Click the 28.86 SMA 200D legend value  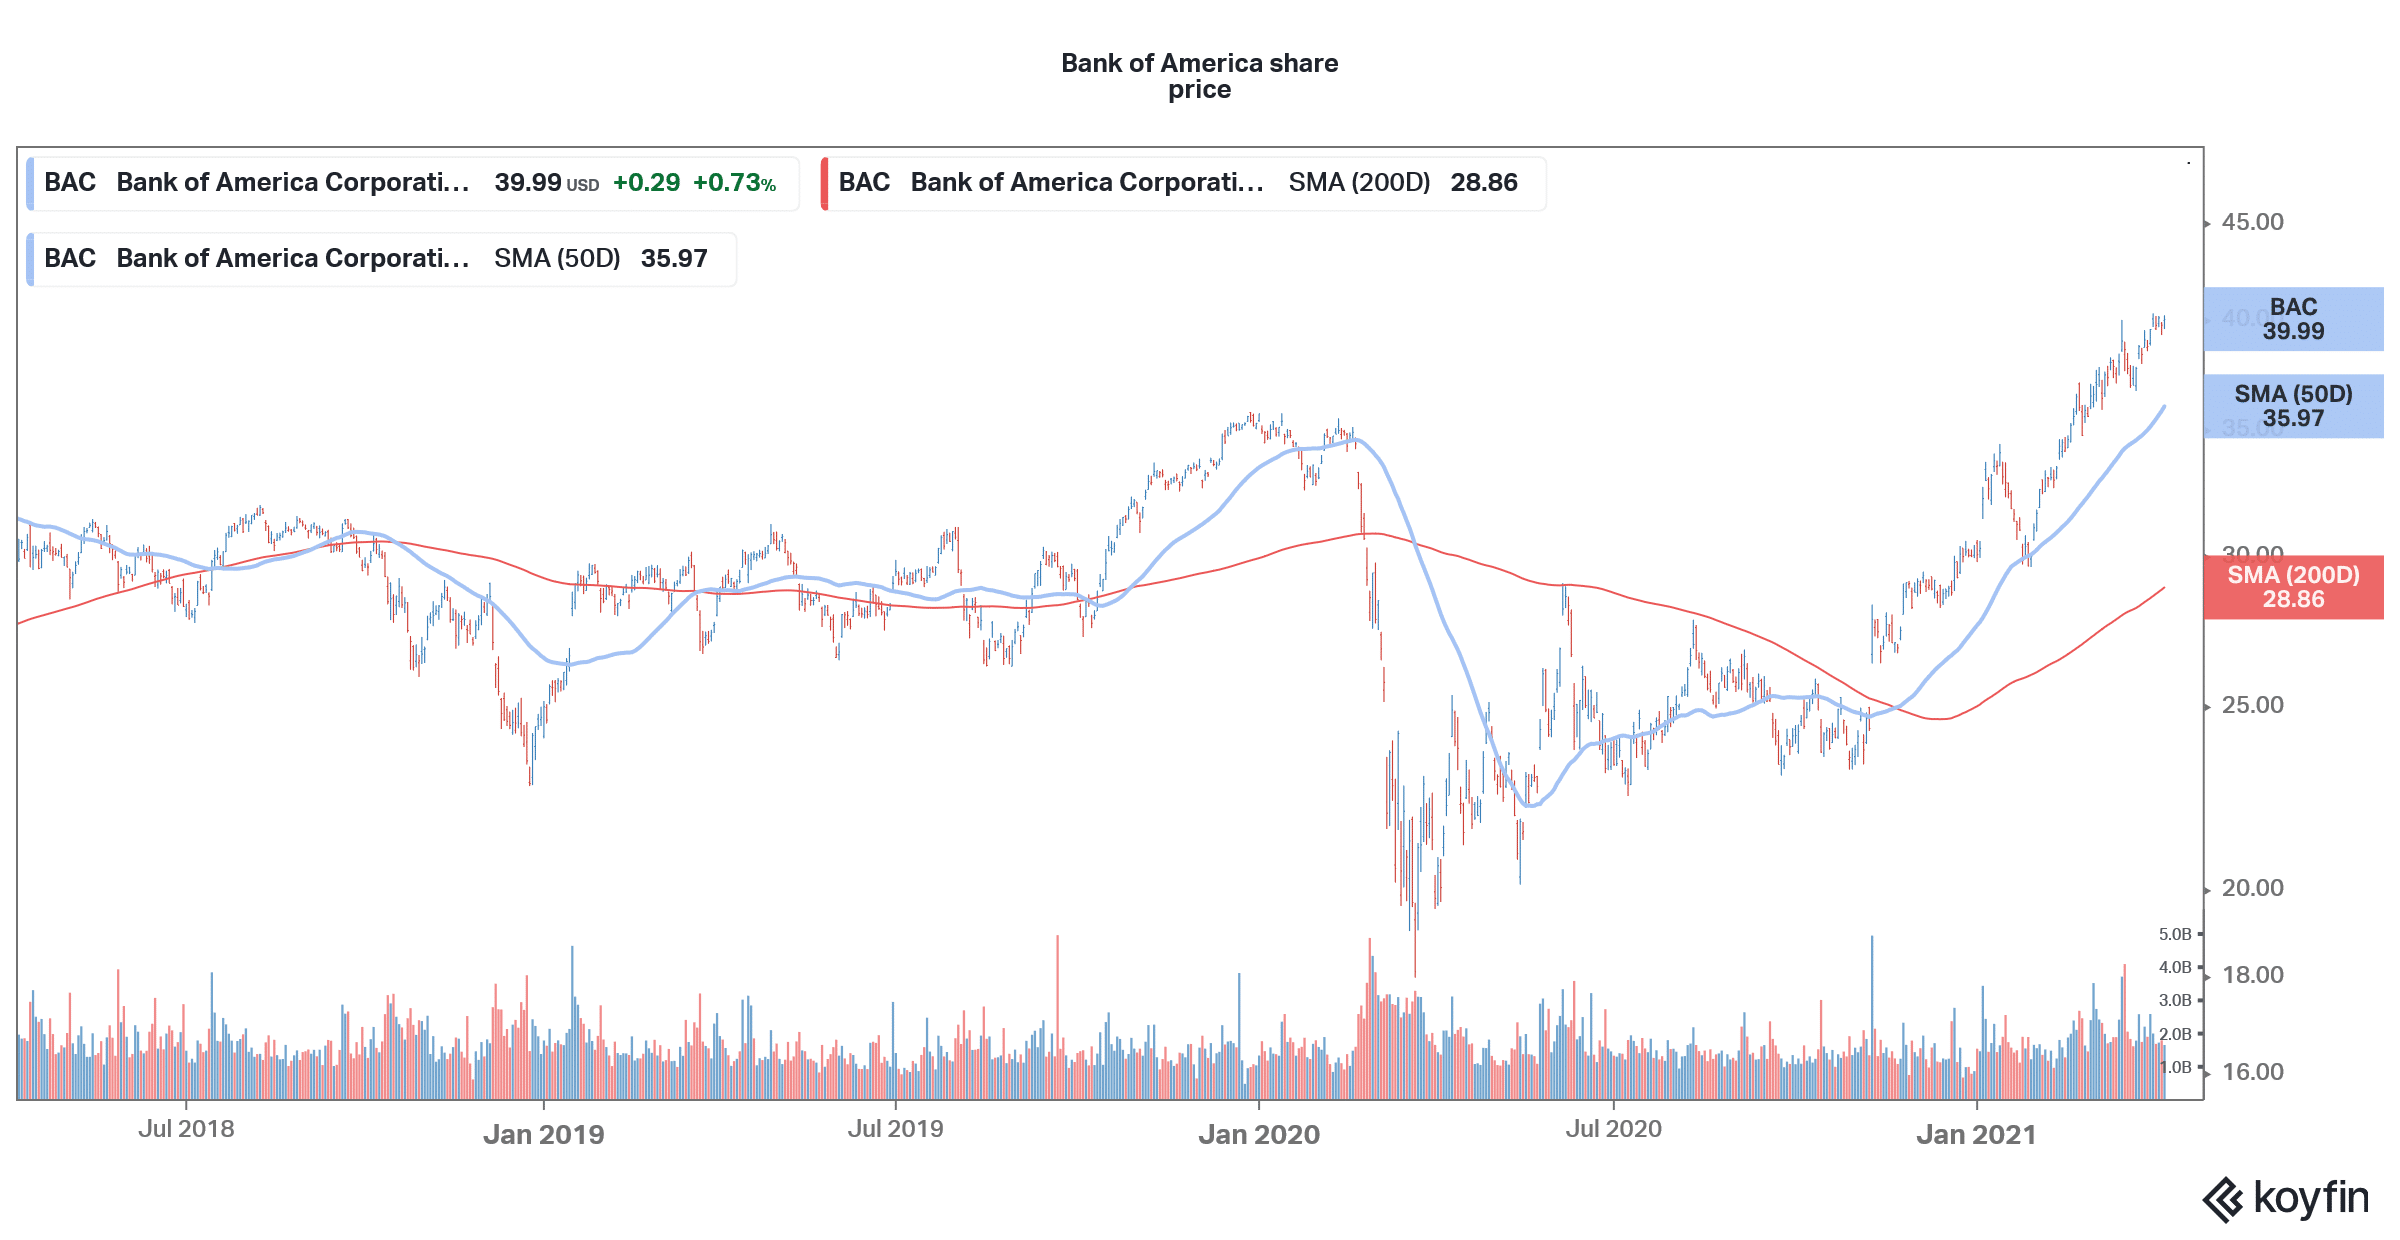click(x=1484, y=183)
